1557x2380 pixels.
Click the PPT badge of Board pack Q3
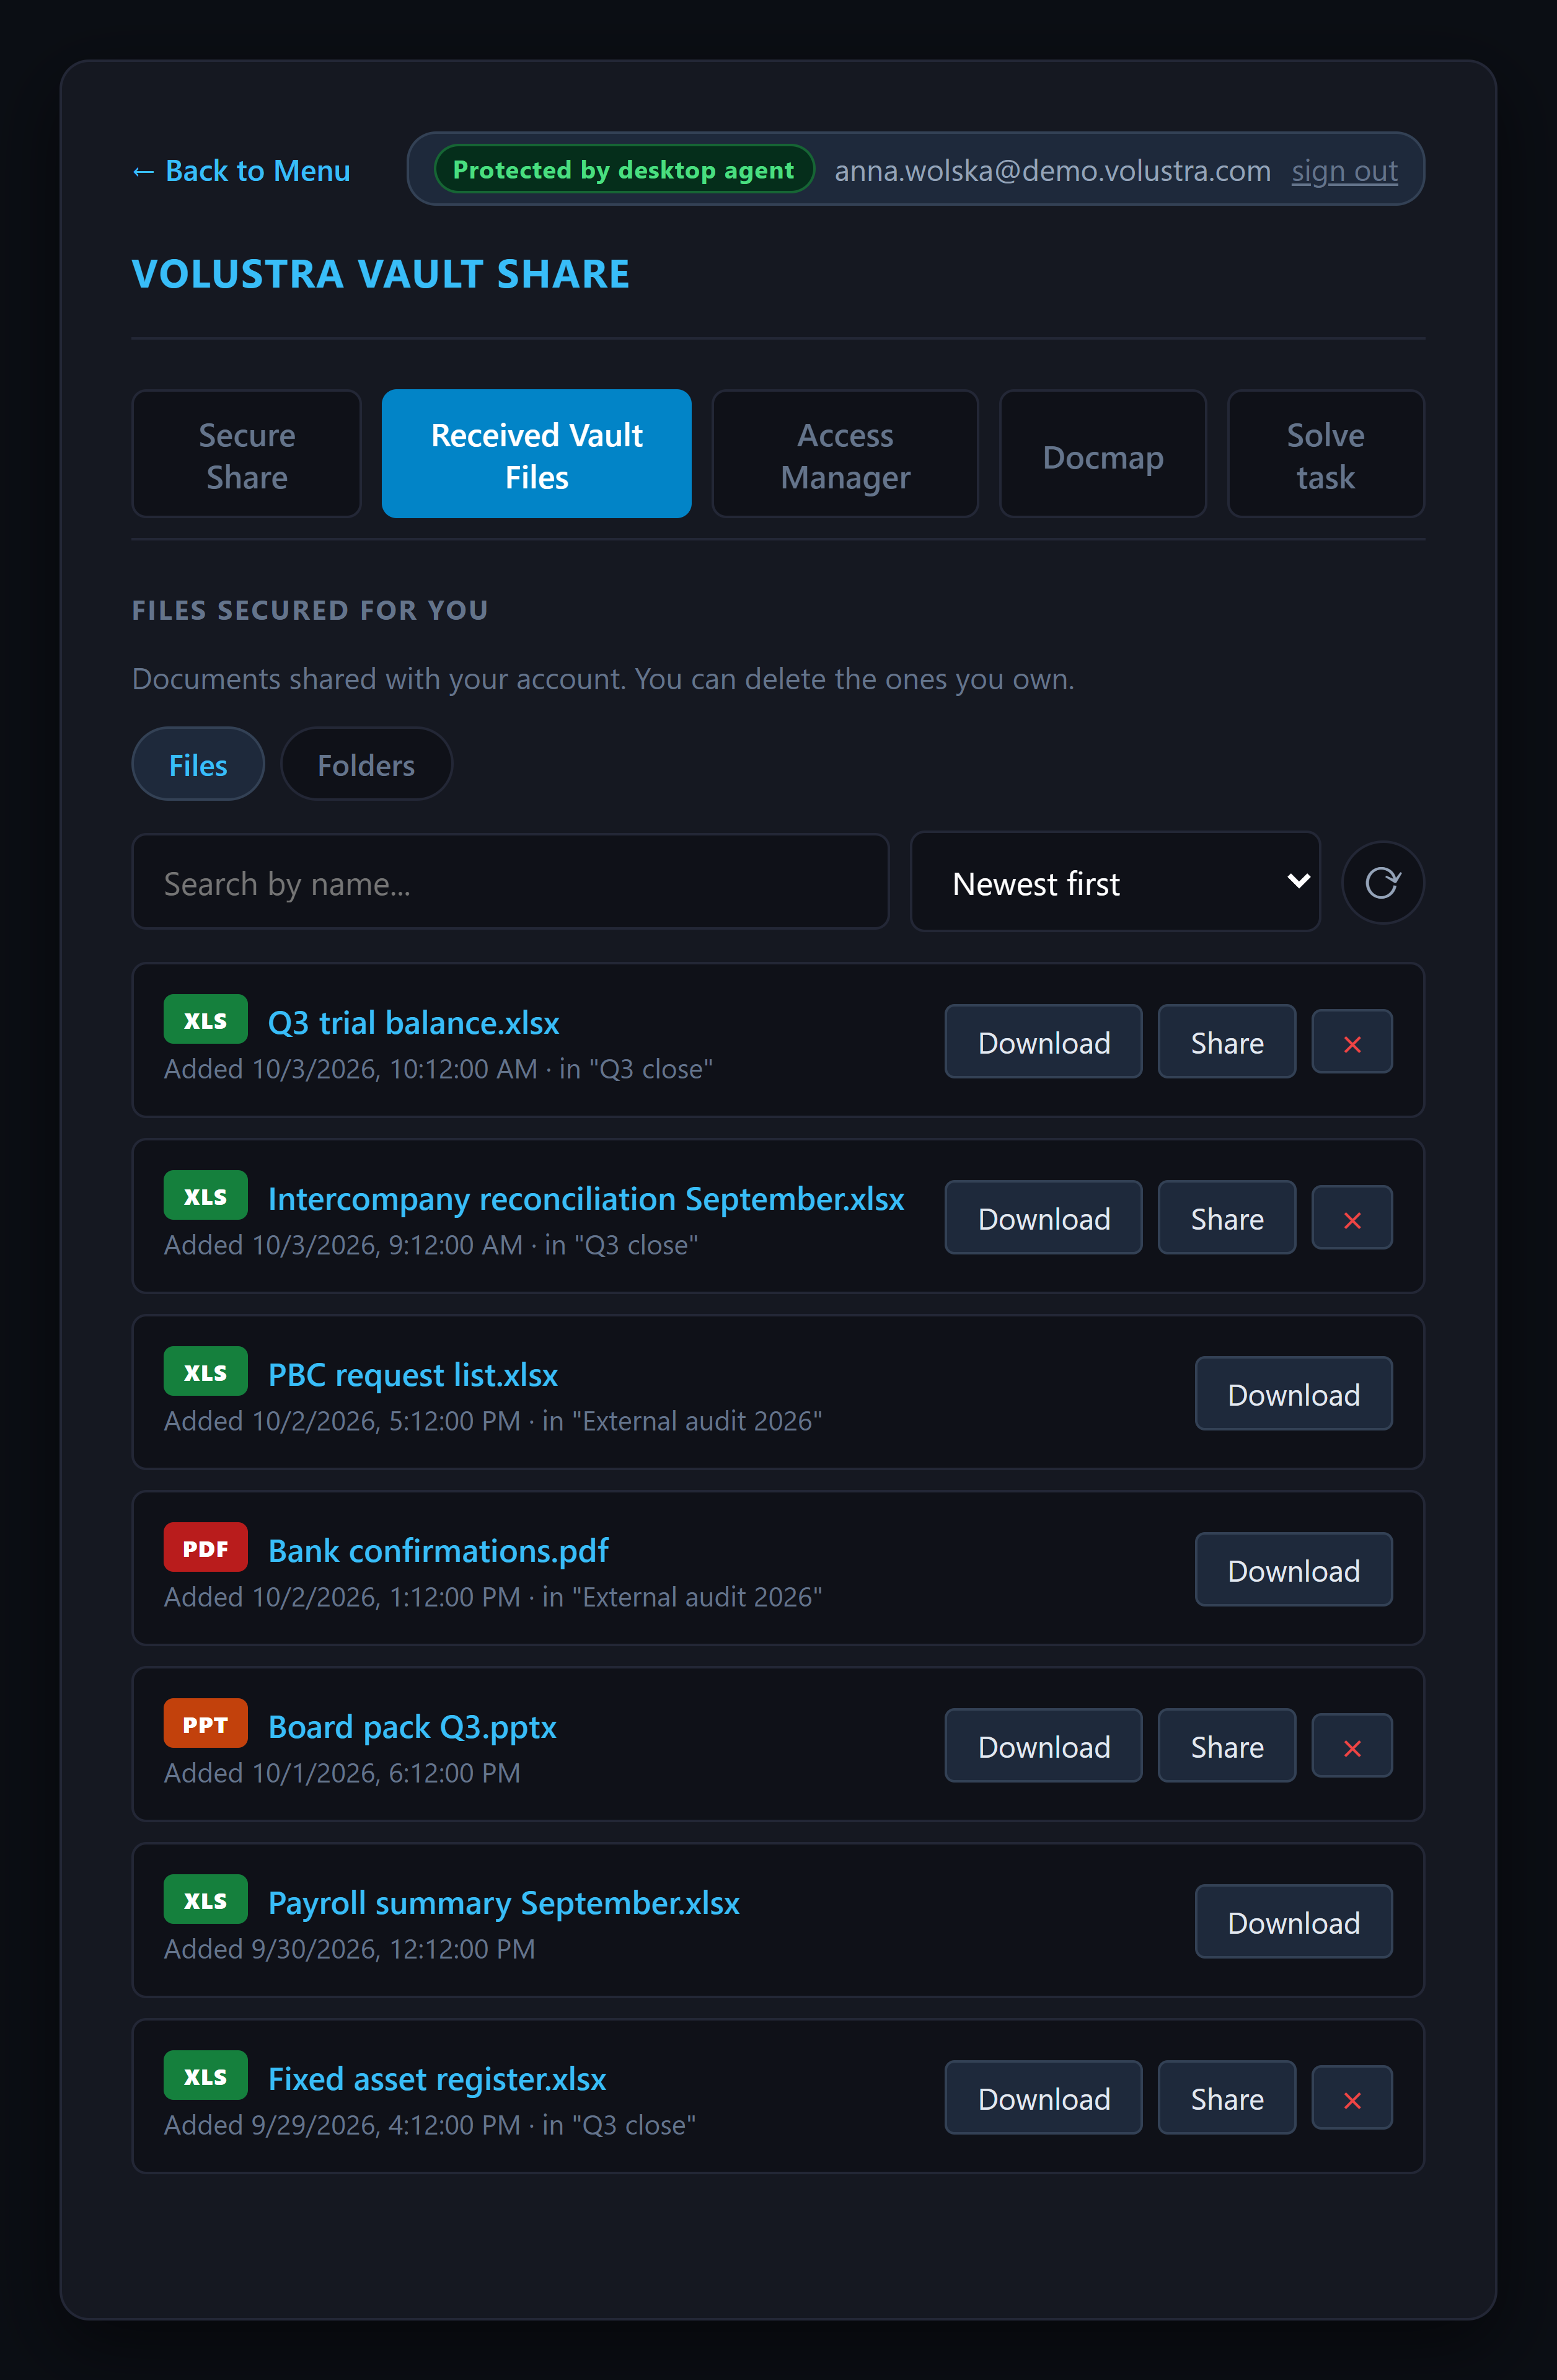205,1723
